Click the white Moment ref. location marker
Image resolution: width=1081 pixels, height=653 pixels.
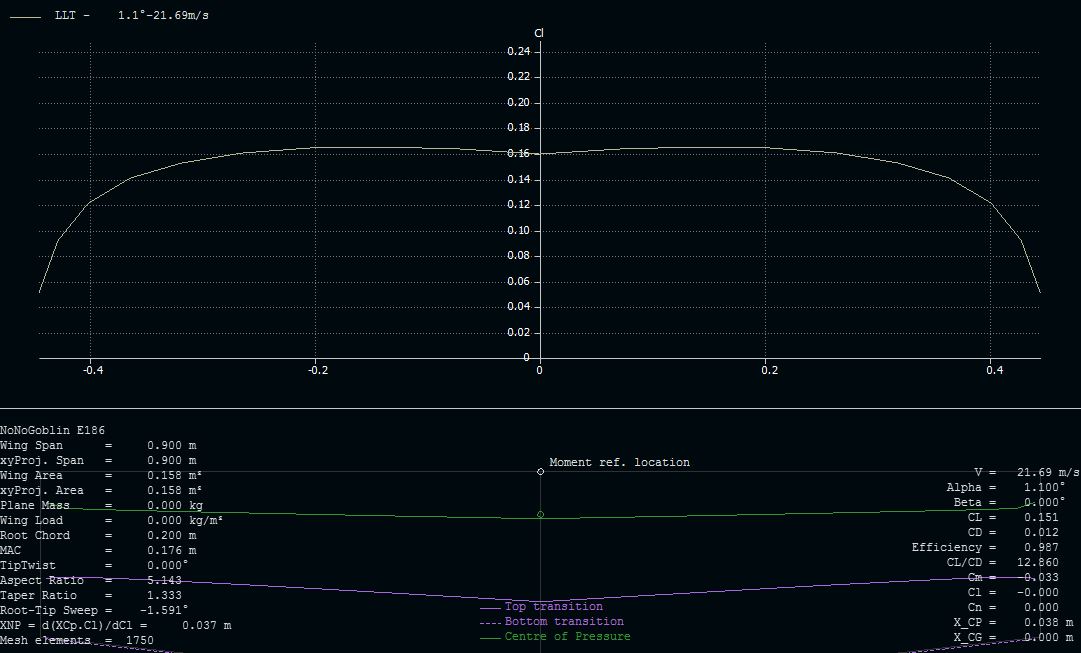pyautogui.click(x=540, y=471)
